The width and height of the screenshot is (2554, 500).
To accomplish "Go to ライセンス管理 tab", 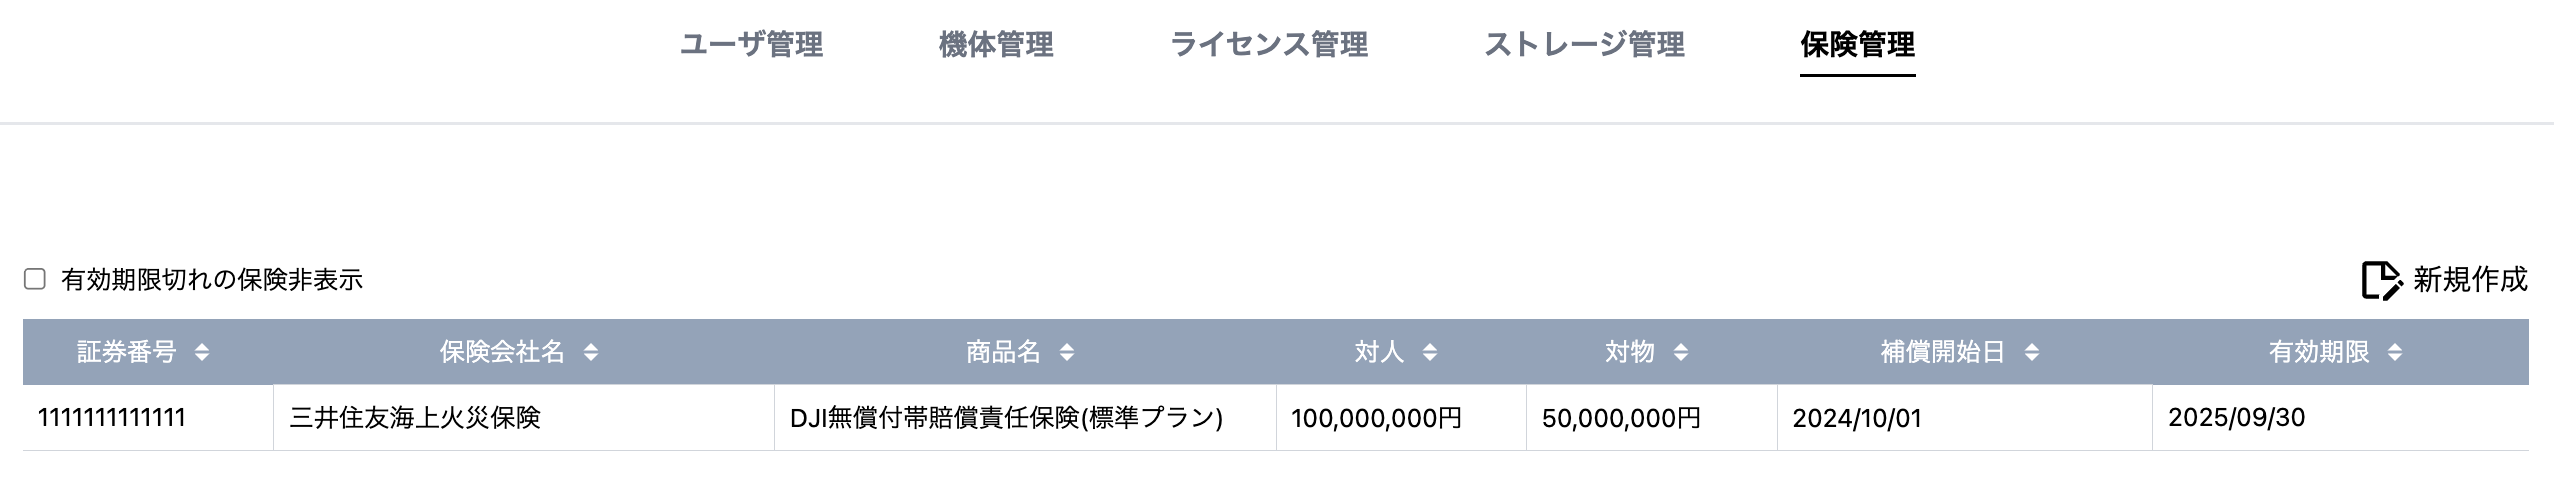I will [1268, 45].
